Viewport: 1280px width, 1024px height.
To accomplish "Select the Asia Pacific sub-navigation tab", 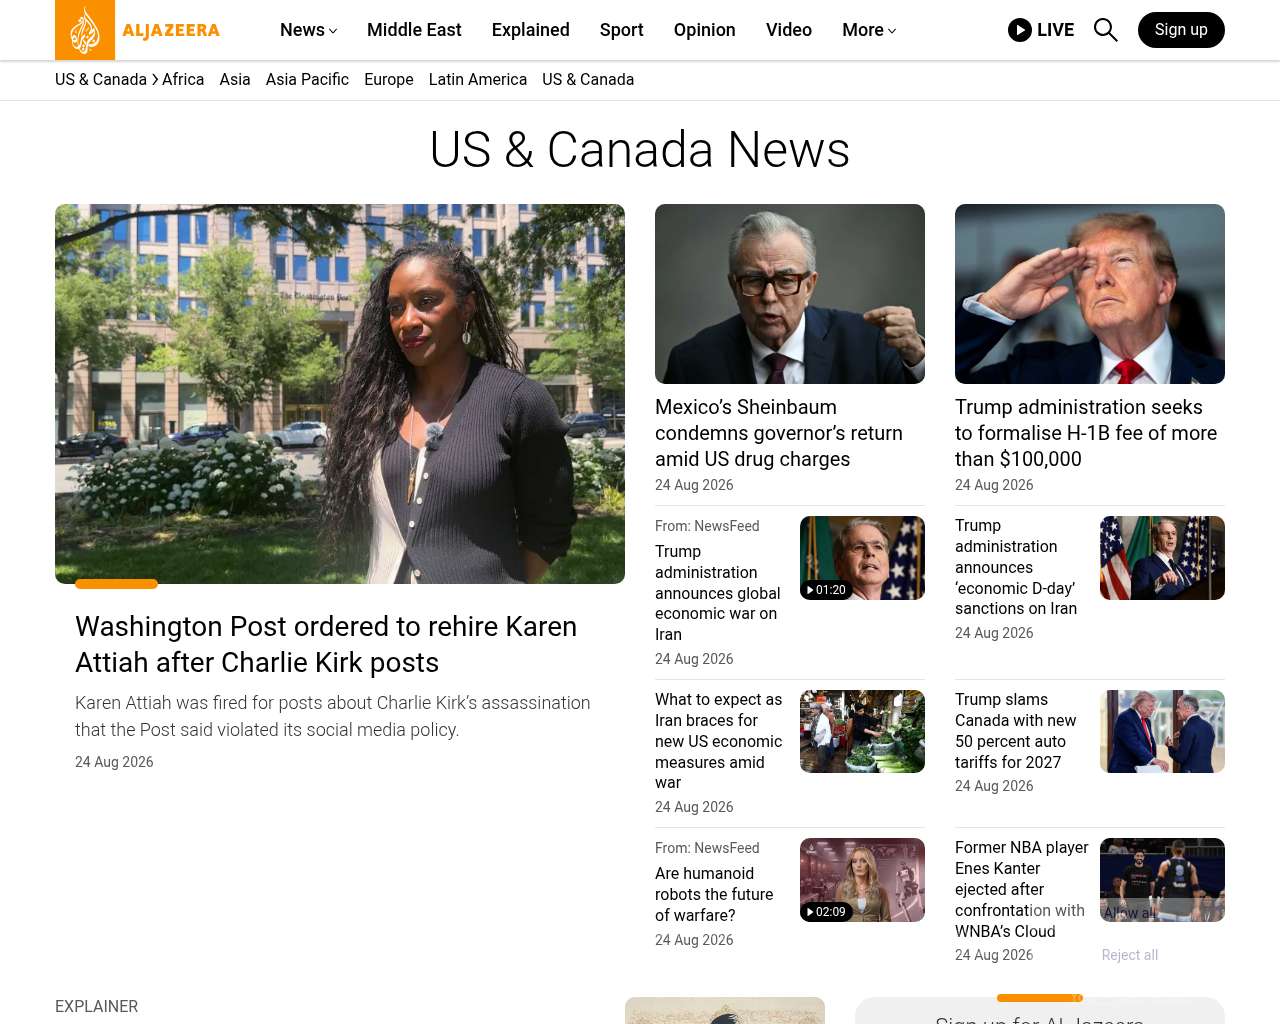I will pos(307,80).
